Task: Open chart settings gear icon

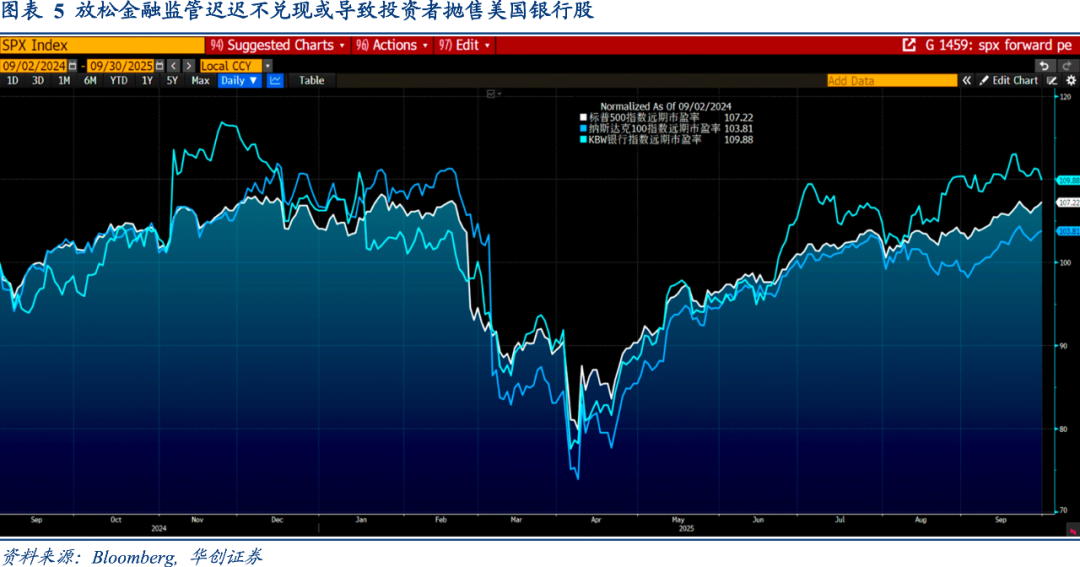Action: 1070,81
